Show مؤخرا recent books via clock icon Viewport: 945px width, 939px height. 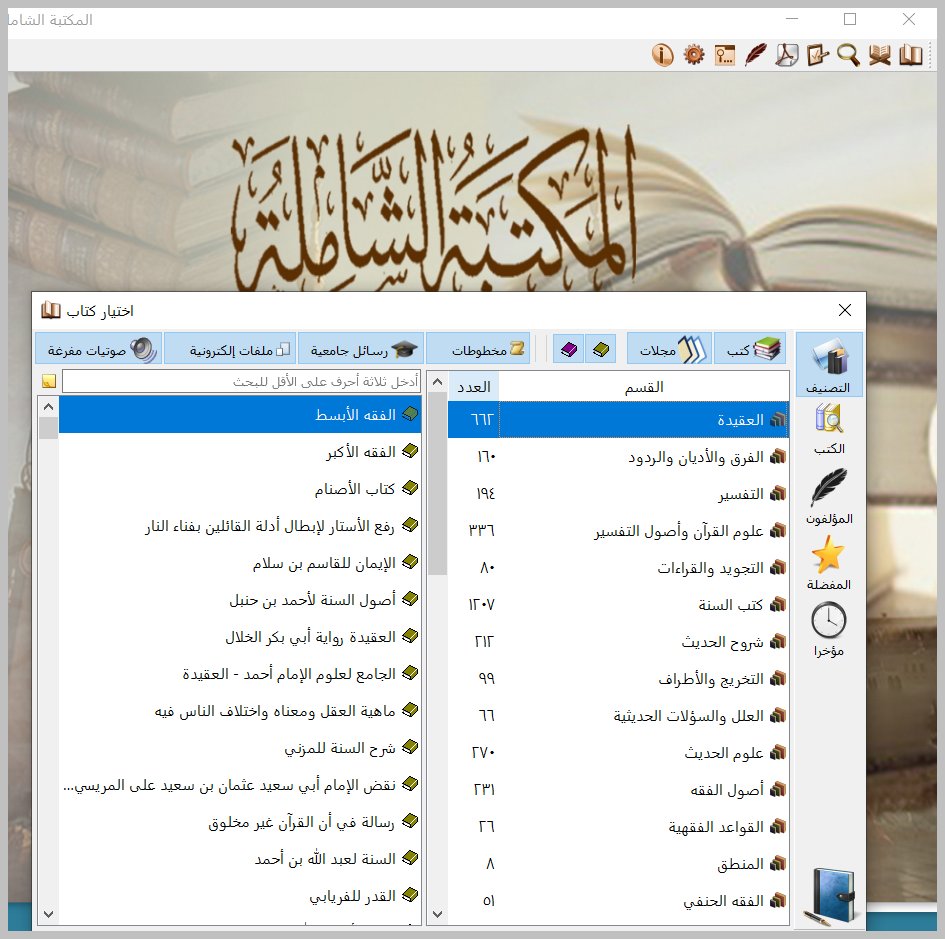(829, 629)
